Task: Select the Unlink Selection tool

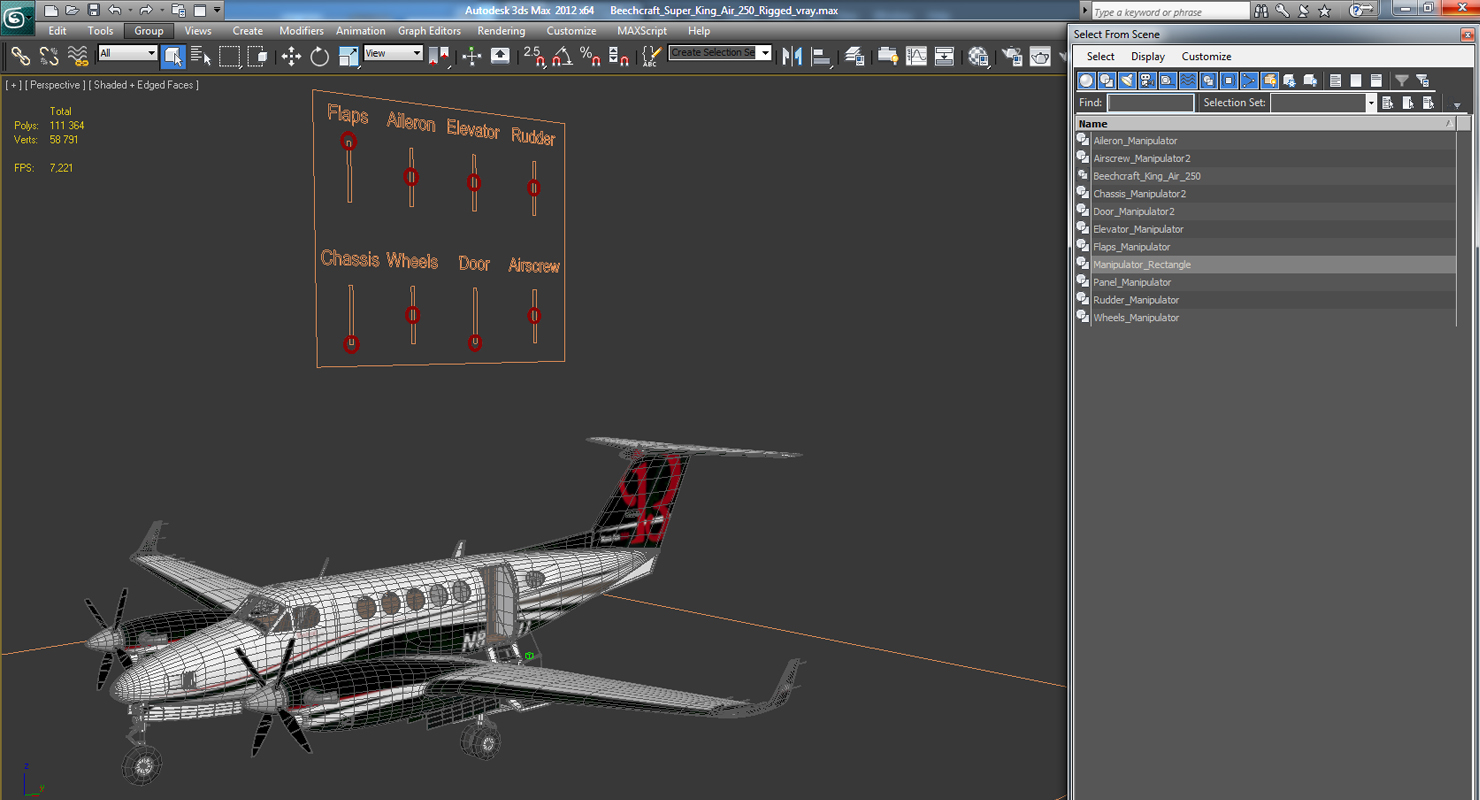Action: coord(48,56)
